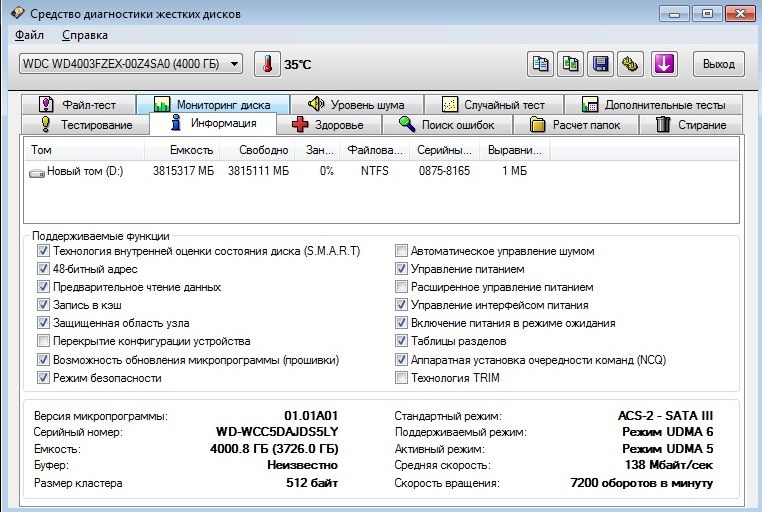Switch to the Стирание tab
Image resolution: width=762 pixels, height=512 pixels.
691,125
